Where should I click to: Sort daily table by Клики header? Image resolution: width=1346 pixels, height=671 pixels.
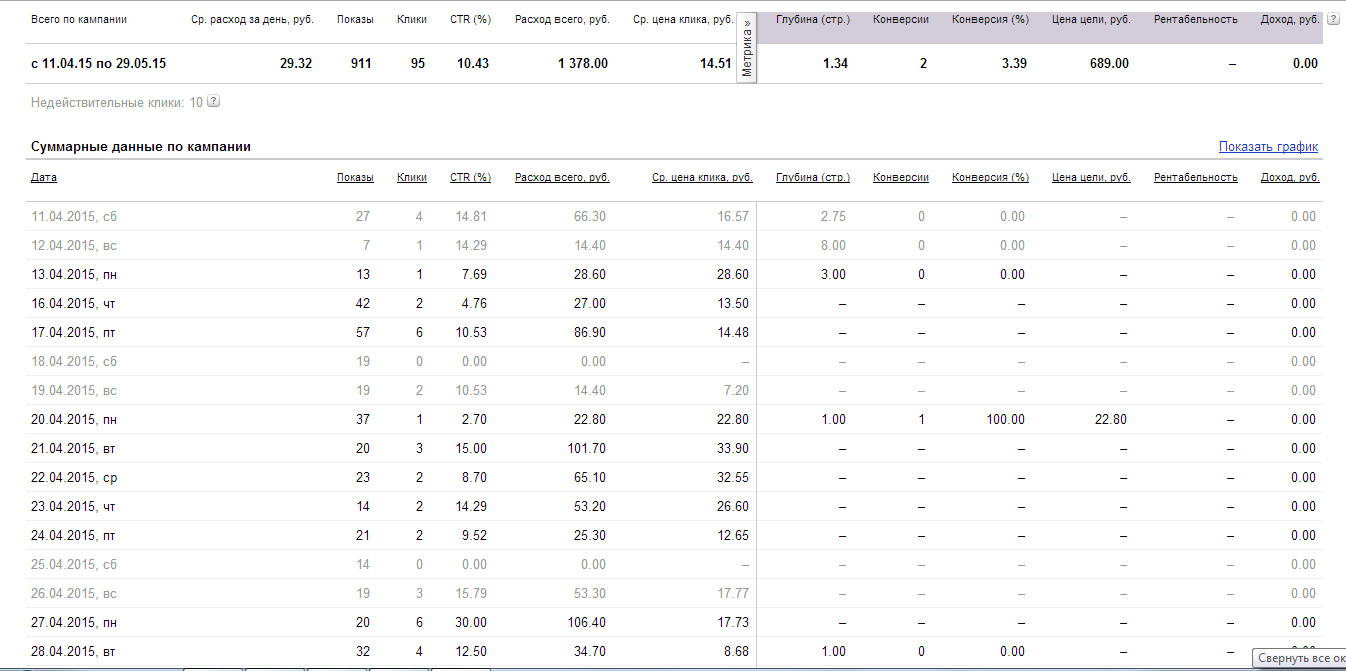tap(412, 178)
